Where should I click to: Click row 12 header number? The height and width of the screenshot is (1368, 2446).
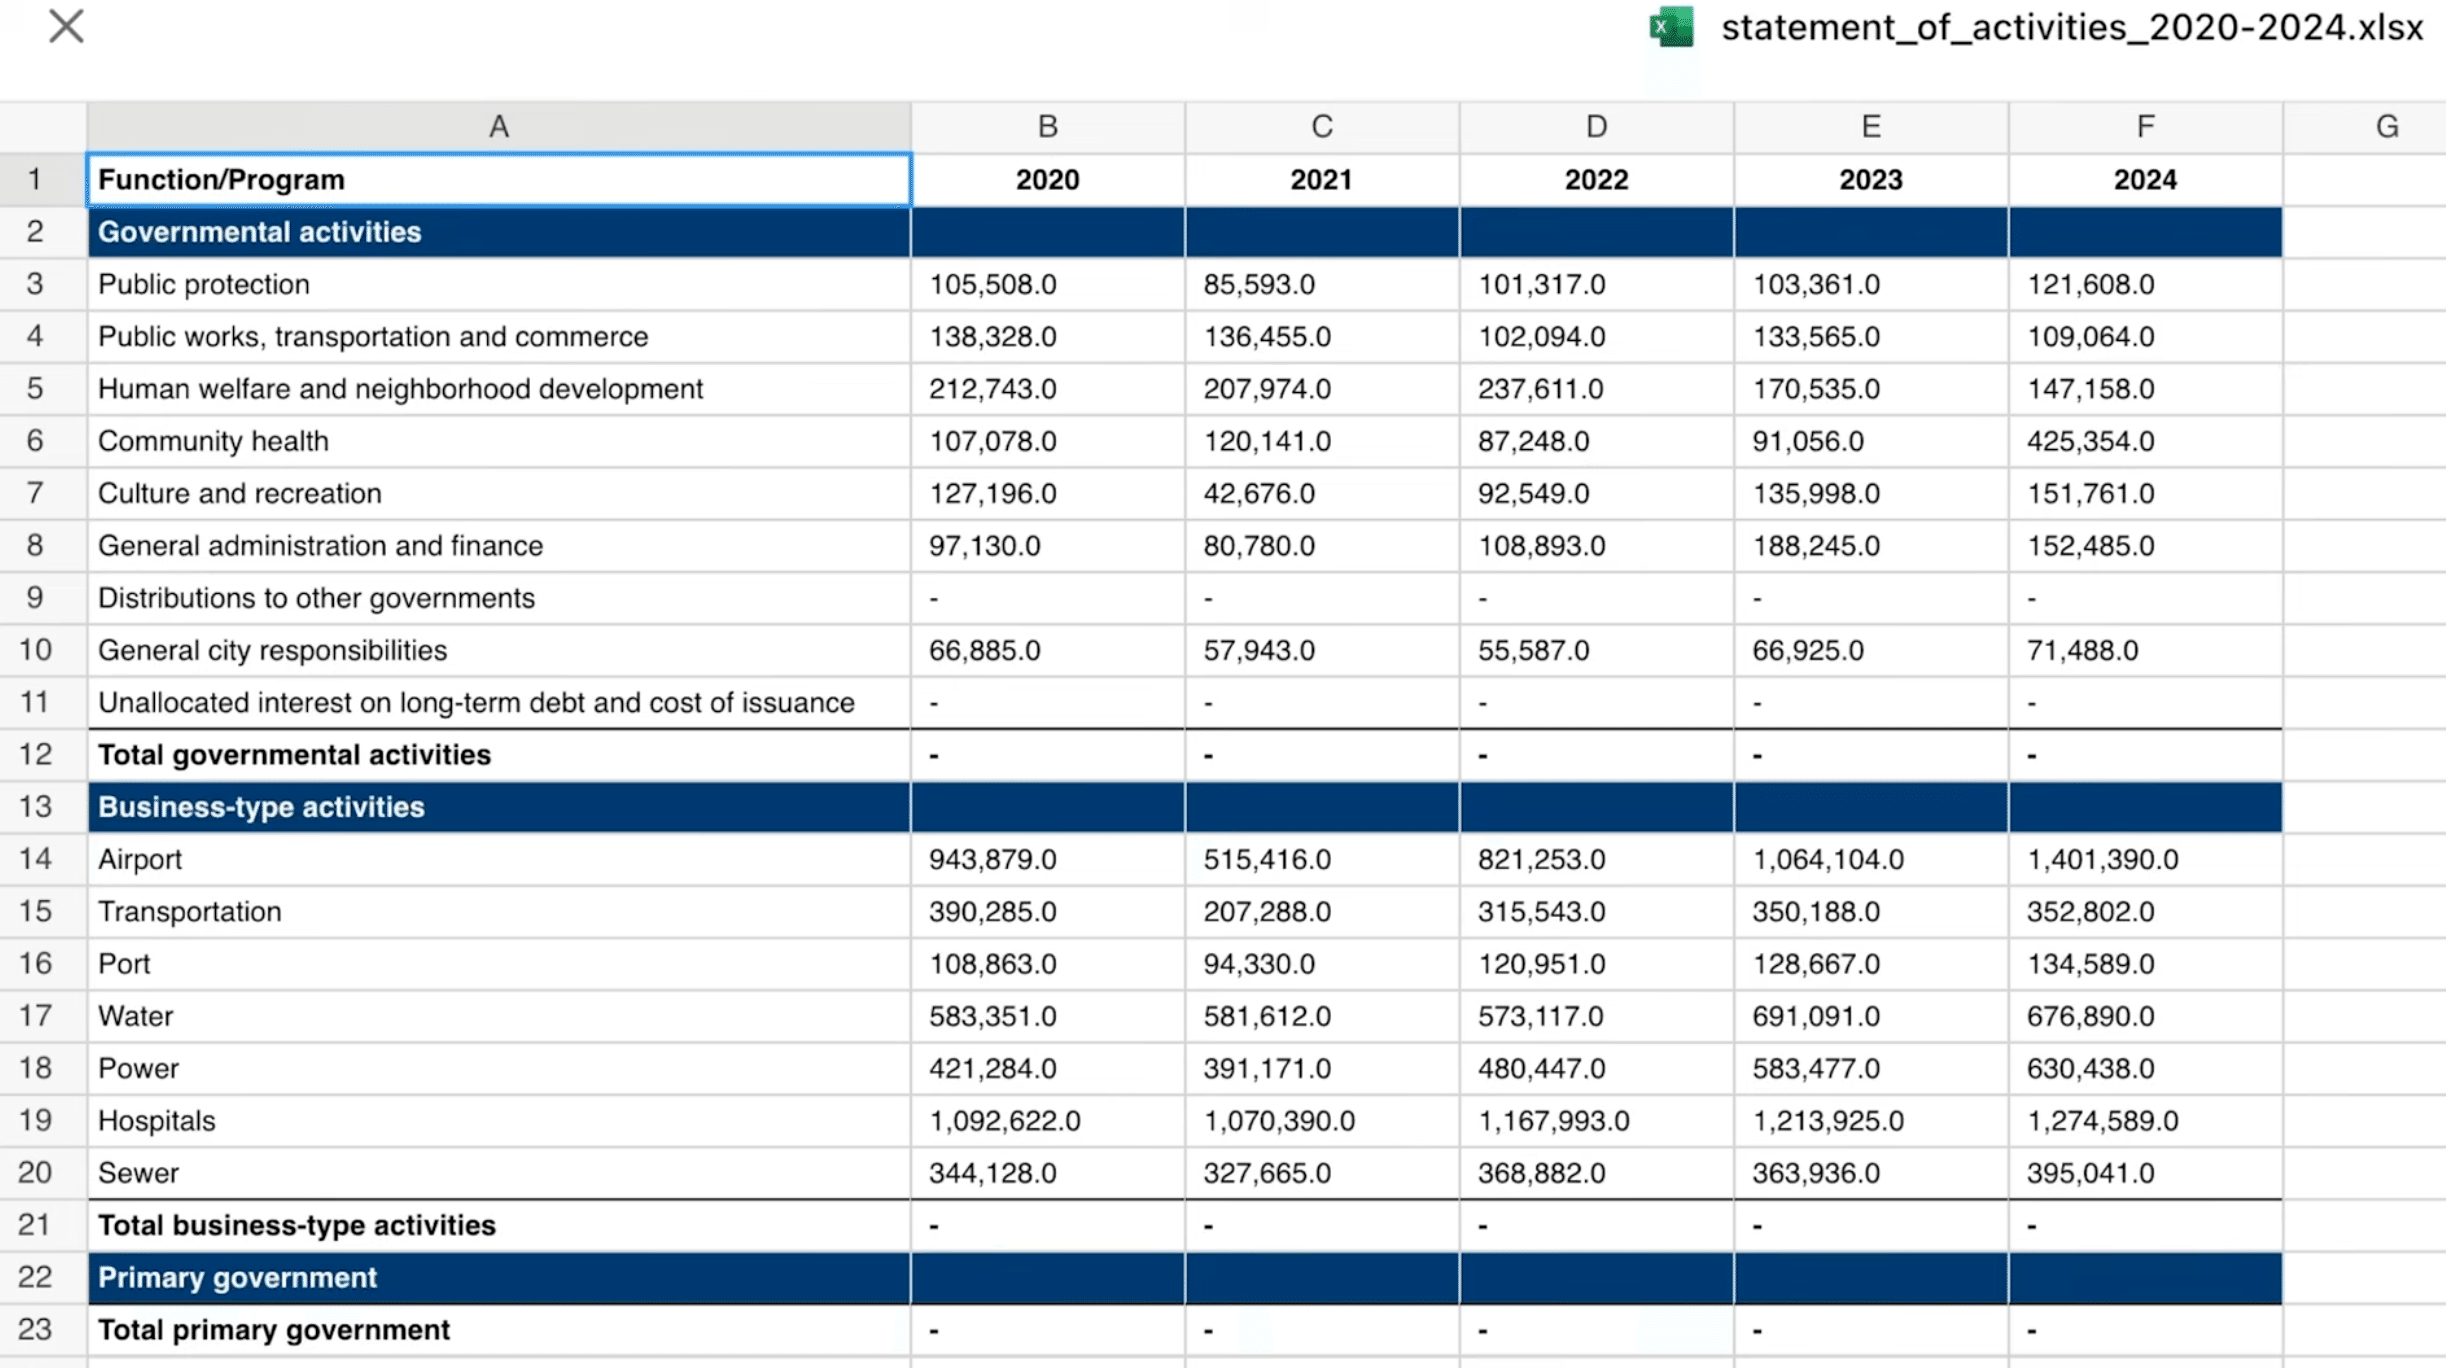point(35,755)
